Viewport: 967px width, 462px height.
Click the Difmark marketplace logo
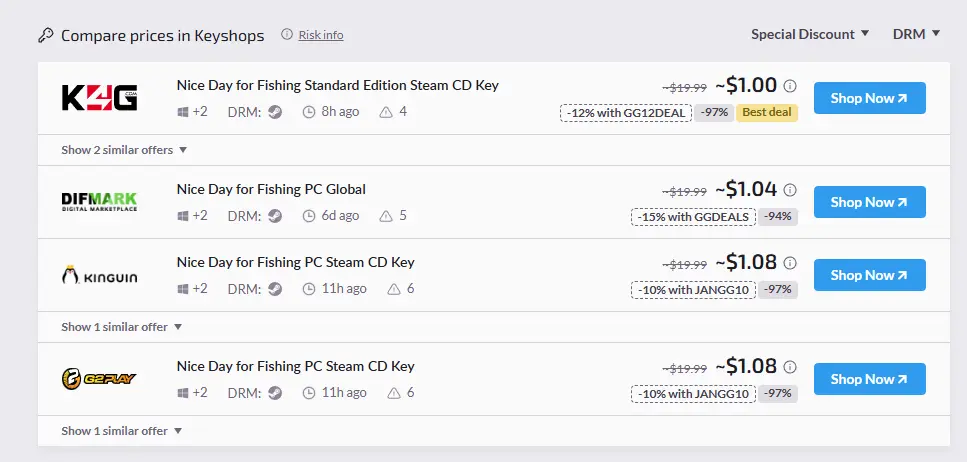[x=99, y=202]
